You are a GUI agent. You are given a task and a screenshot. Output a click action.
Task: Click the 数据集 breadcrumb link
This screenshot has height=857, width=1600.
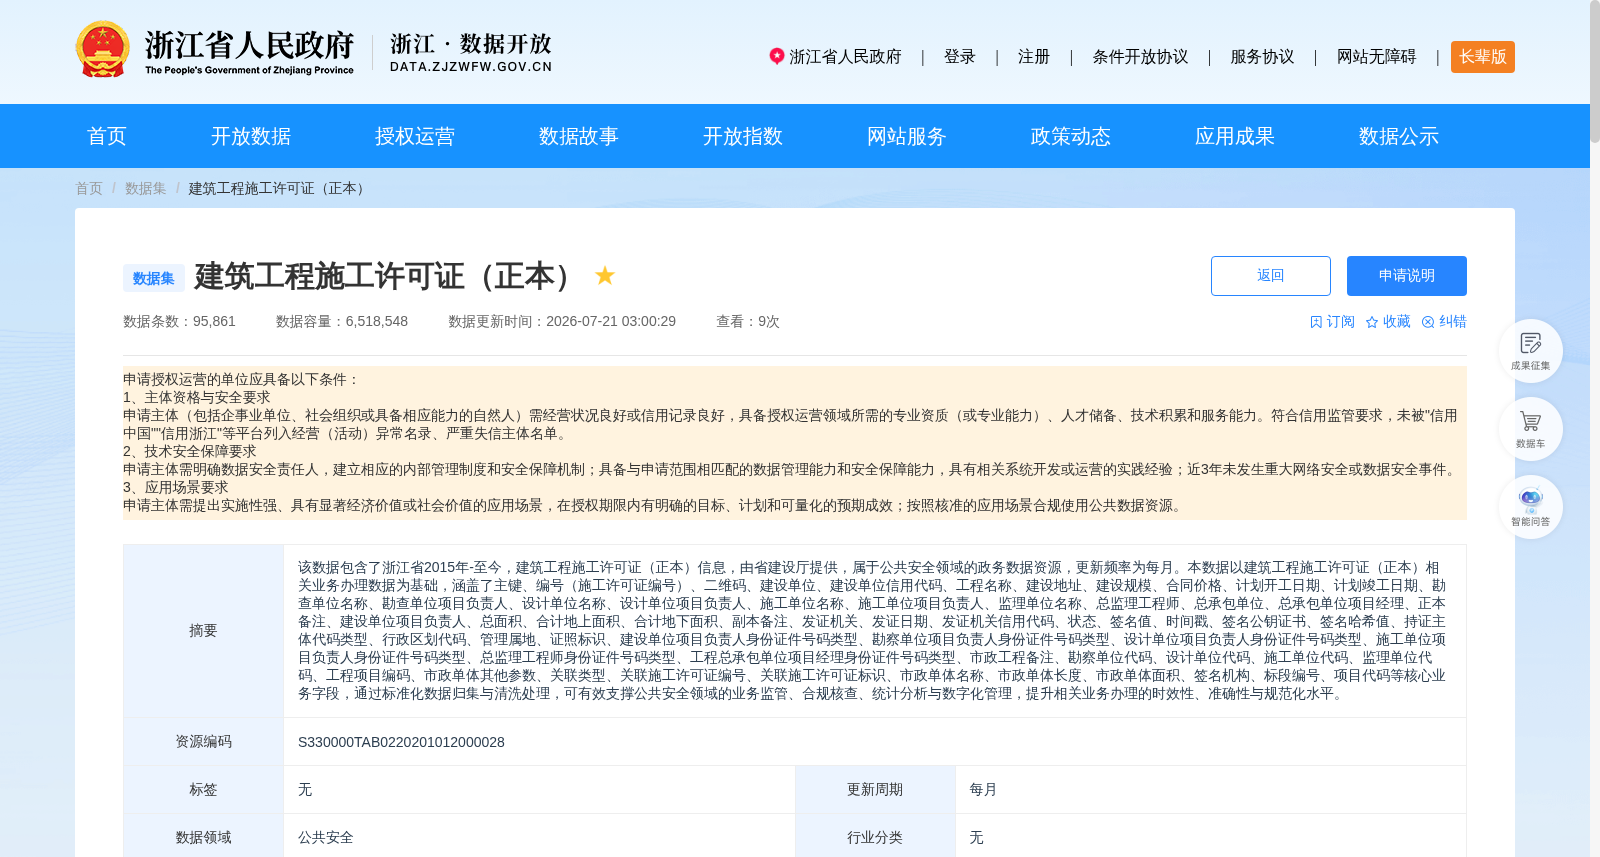[x=146, y=188]
